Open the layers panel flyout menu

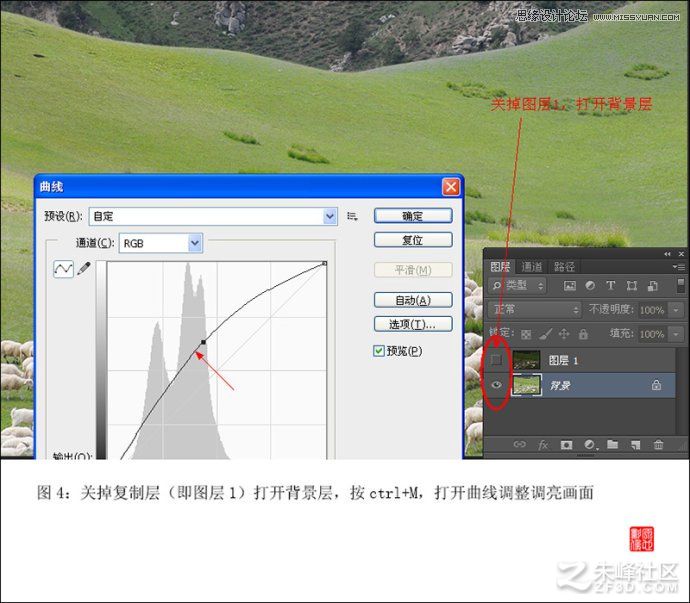[x=678, y=267]
